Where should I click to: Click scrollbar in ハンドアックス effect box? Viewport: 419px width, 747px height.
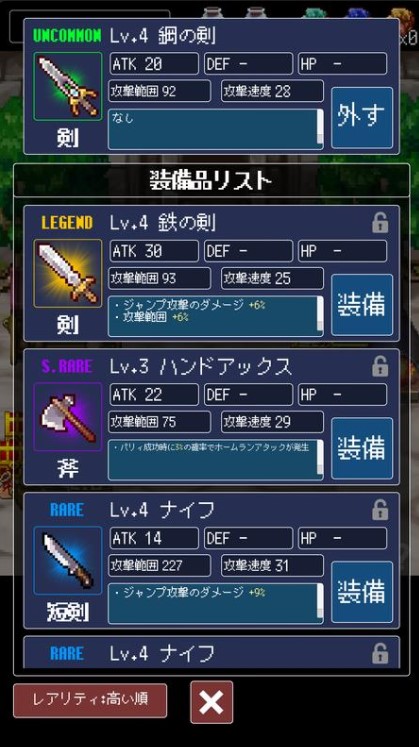(x=320, y=457)
